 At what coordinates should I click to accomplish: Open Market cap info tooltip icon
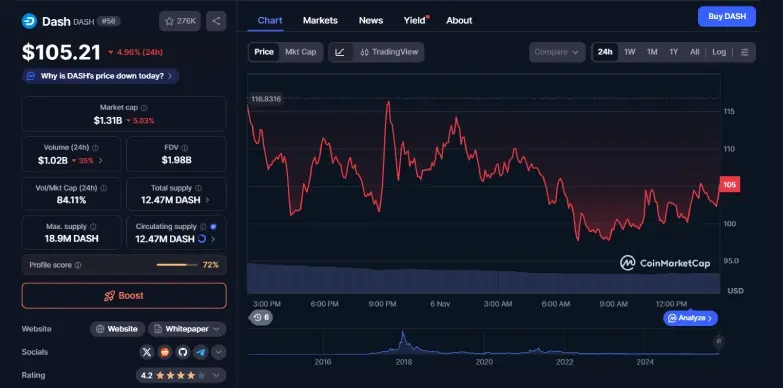tap(144, 107)
